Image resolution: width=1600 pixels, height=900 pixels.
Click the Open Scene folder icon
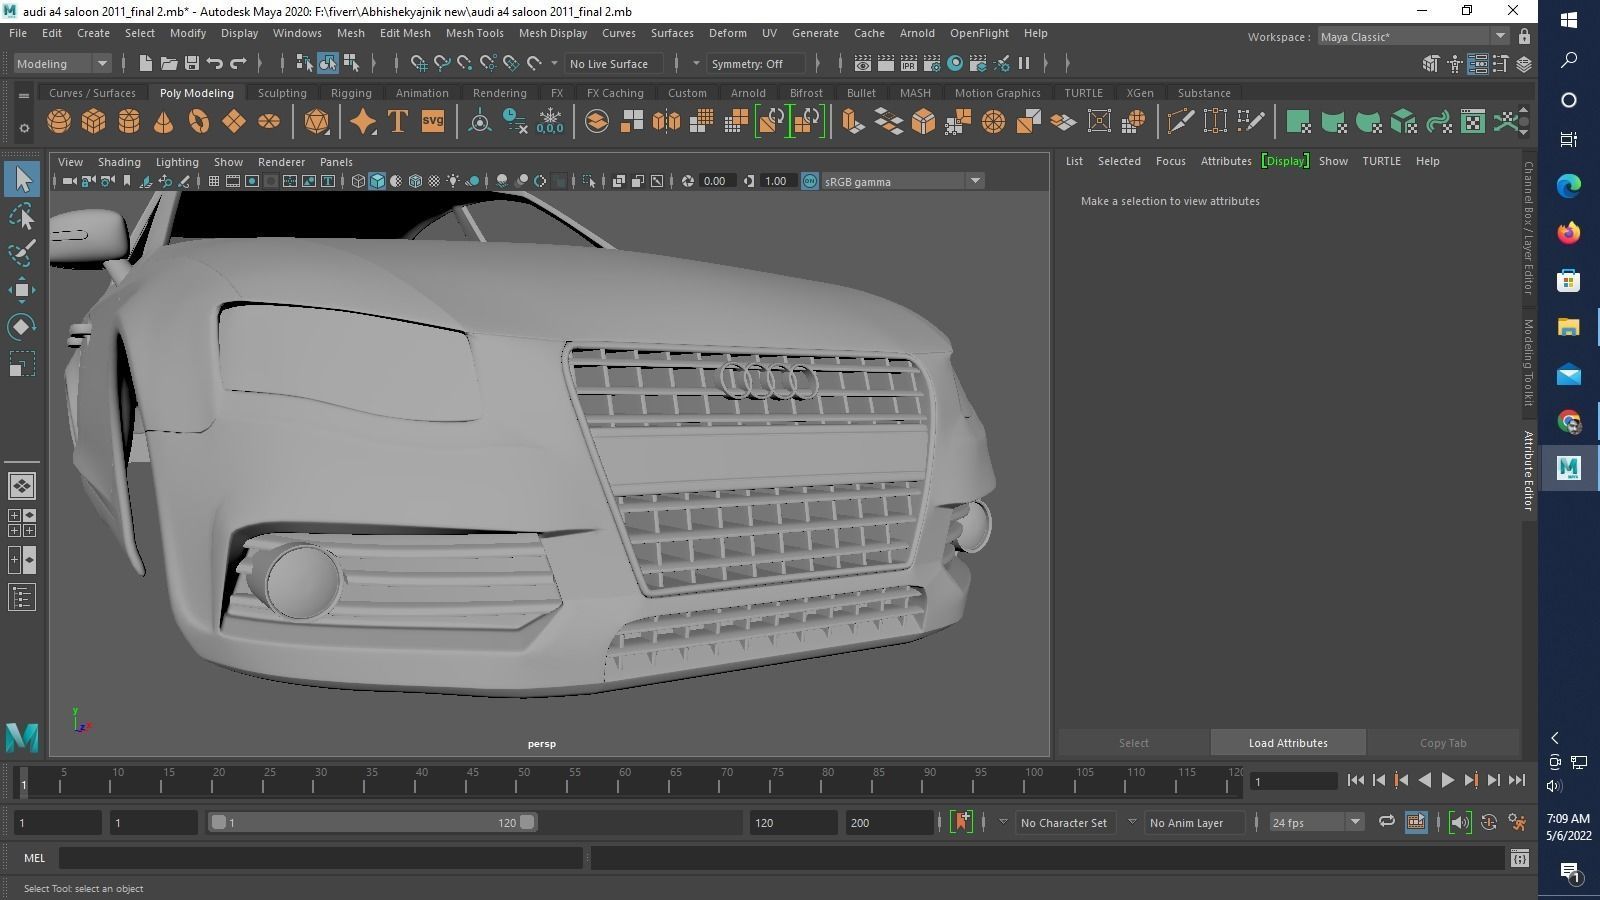[169, 64]
